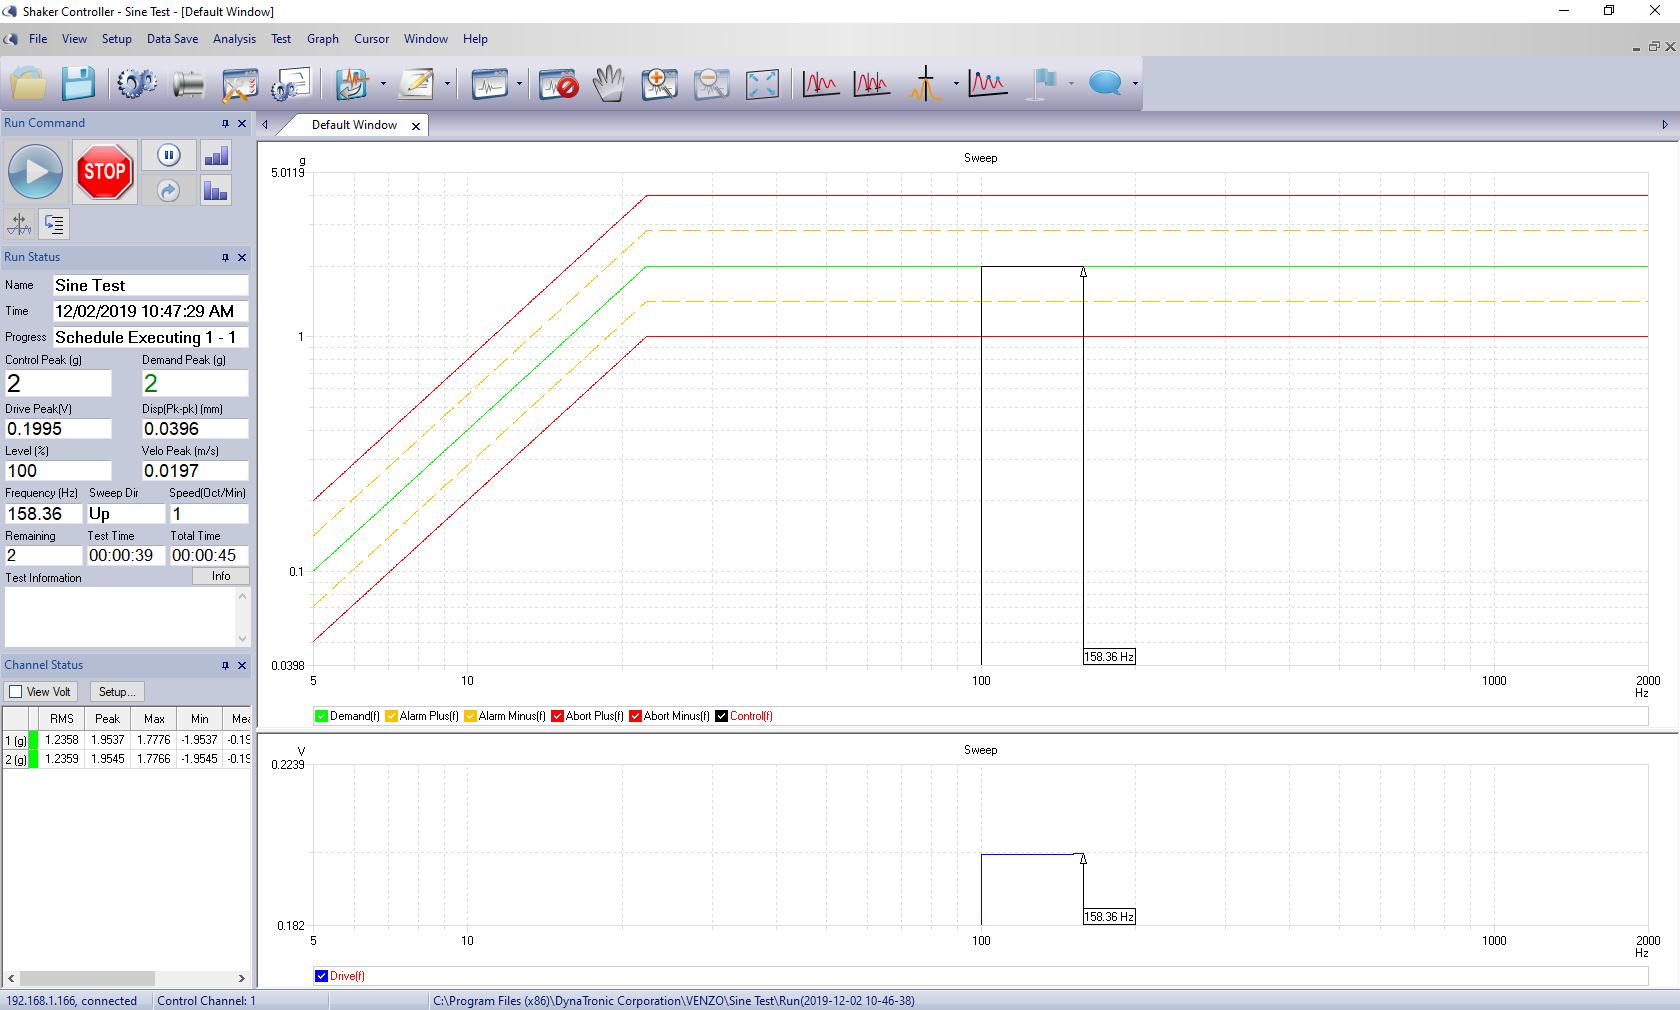1680x1010 pixels.
Task: Click the decrease level bars icon
Action: click(216, 191)
